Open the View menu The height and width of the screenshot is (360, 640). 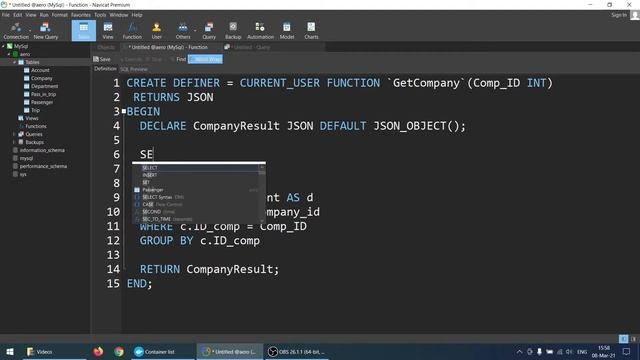(31, 15)
